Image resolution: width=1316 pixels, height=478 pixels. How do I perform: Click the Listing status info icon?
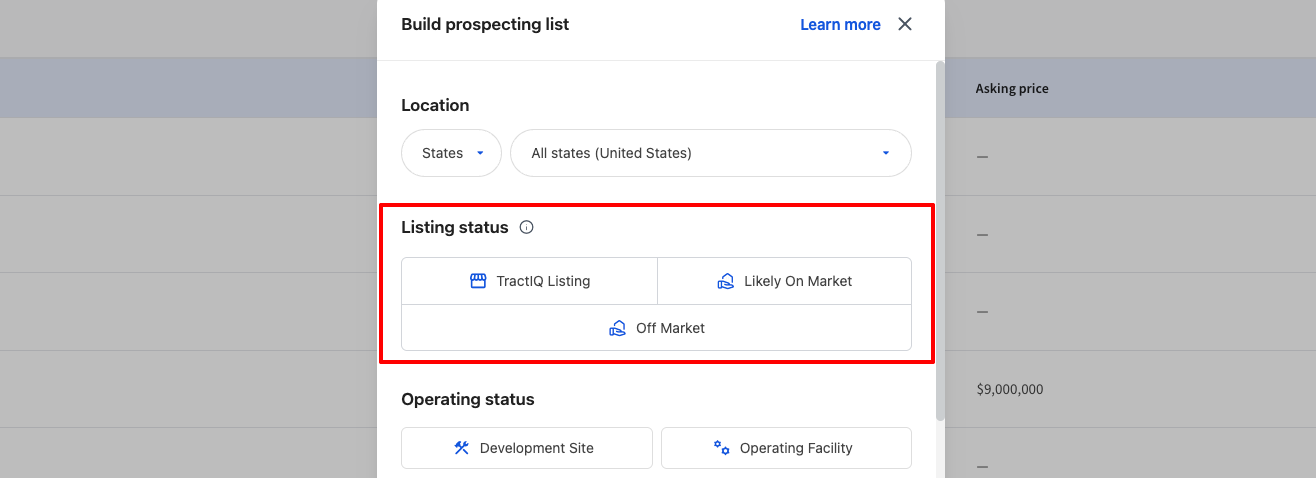coord(527,227)
